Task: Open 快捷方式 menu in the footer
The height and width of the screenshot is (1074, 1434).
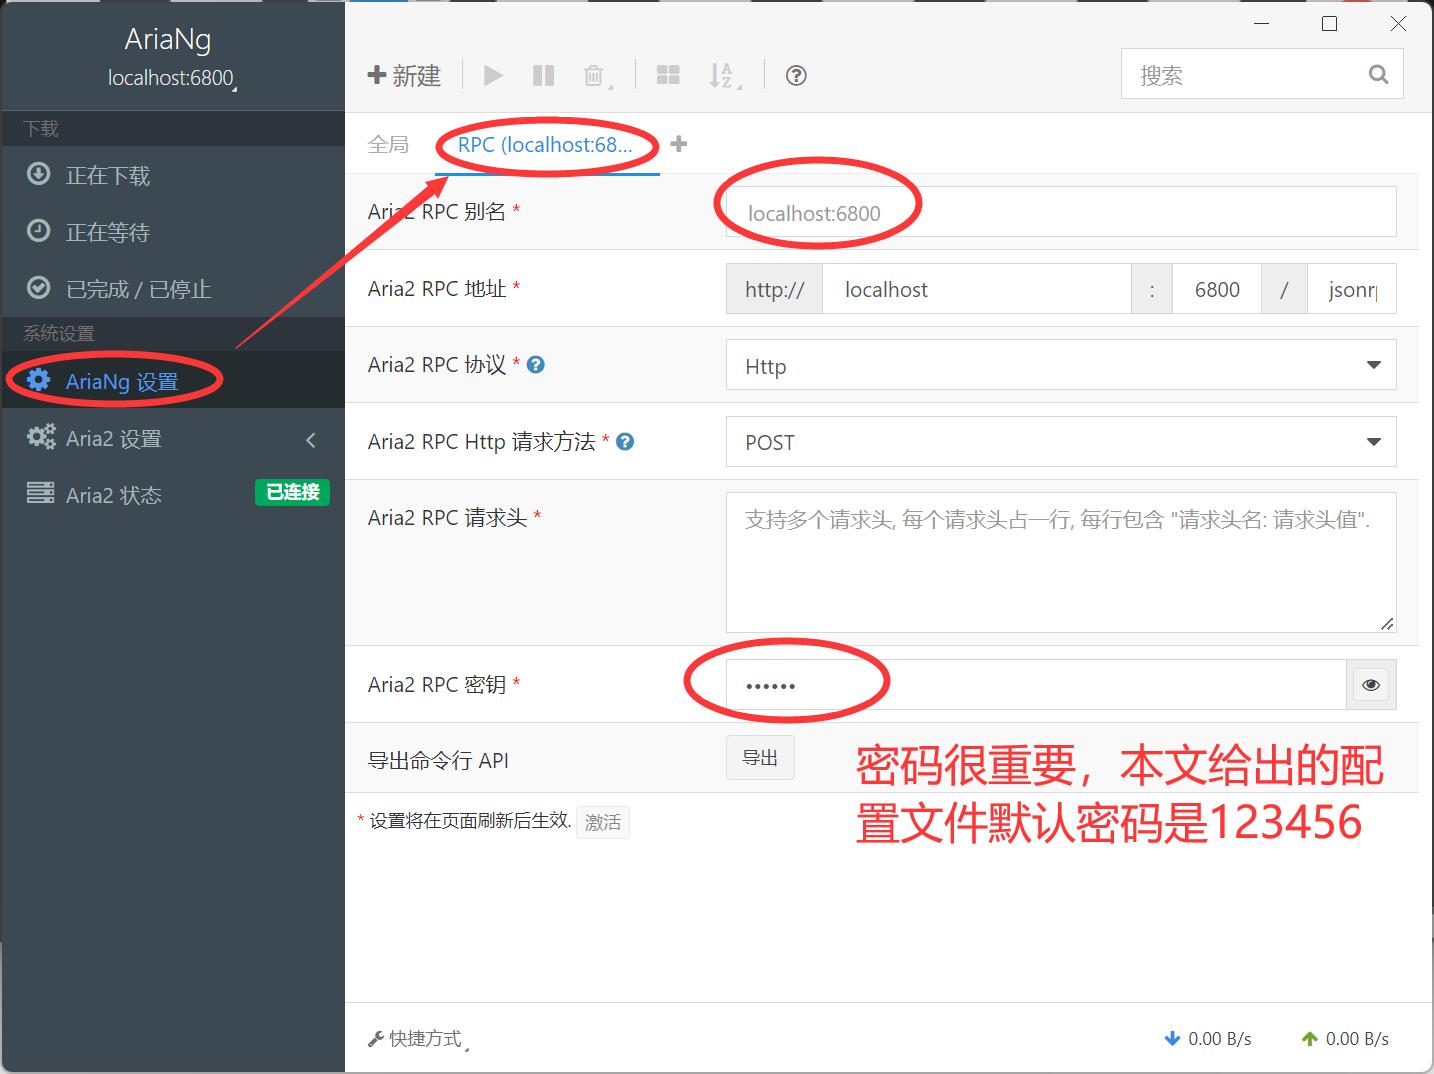Action: 420,1039
